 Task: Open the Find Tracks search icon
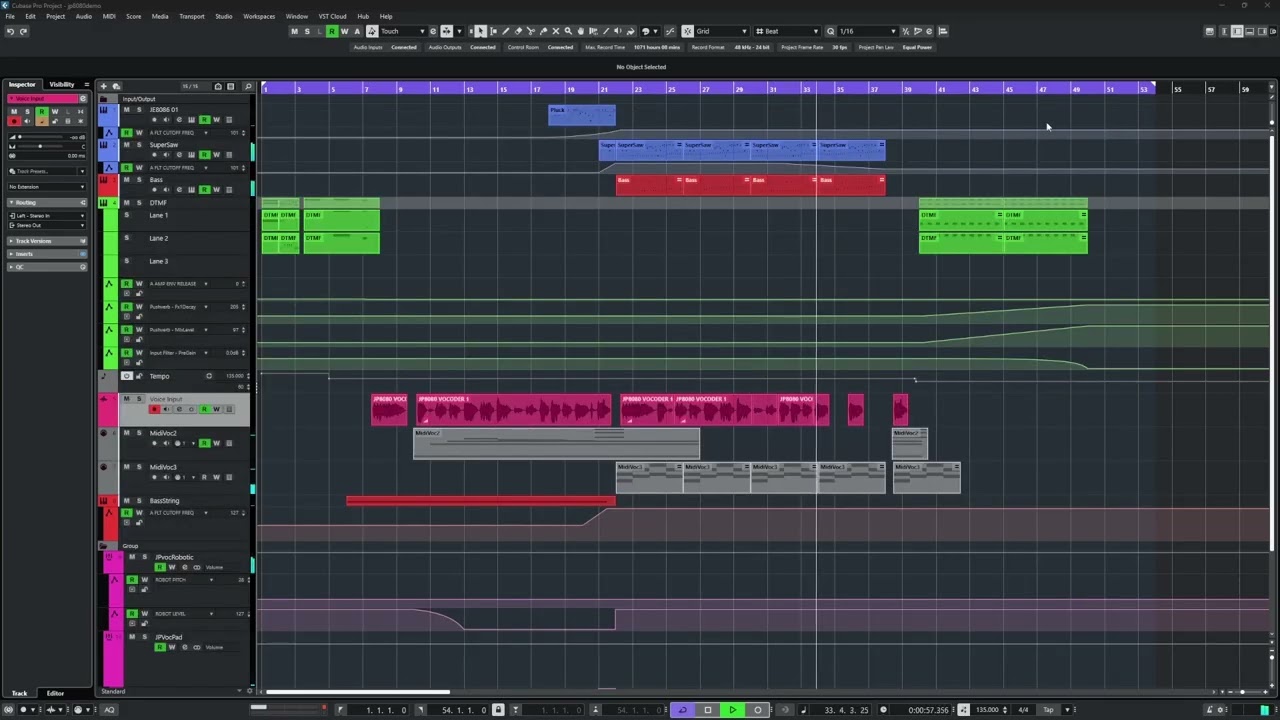tap(248, 86)
